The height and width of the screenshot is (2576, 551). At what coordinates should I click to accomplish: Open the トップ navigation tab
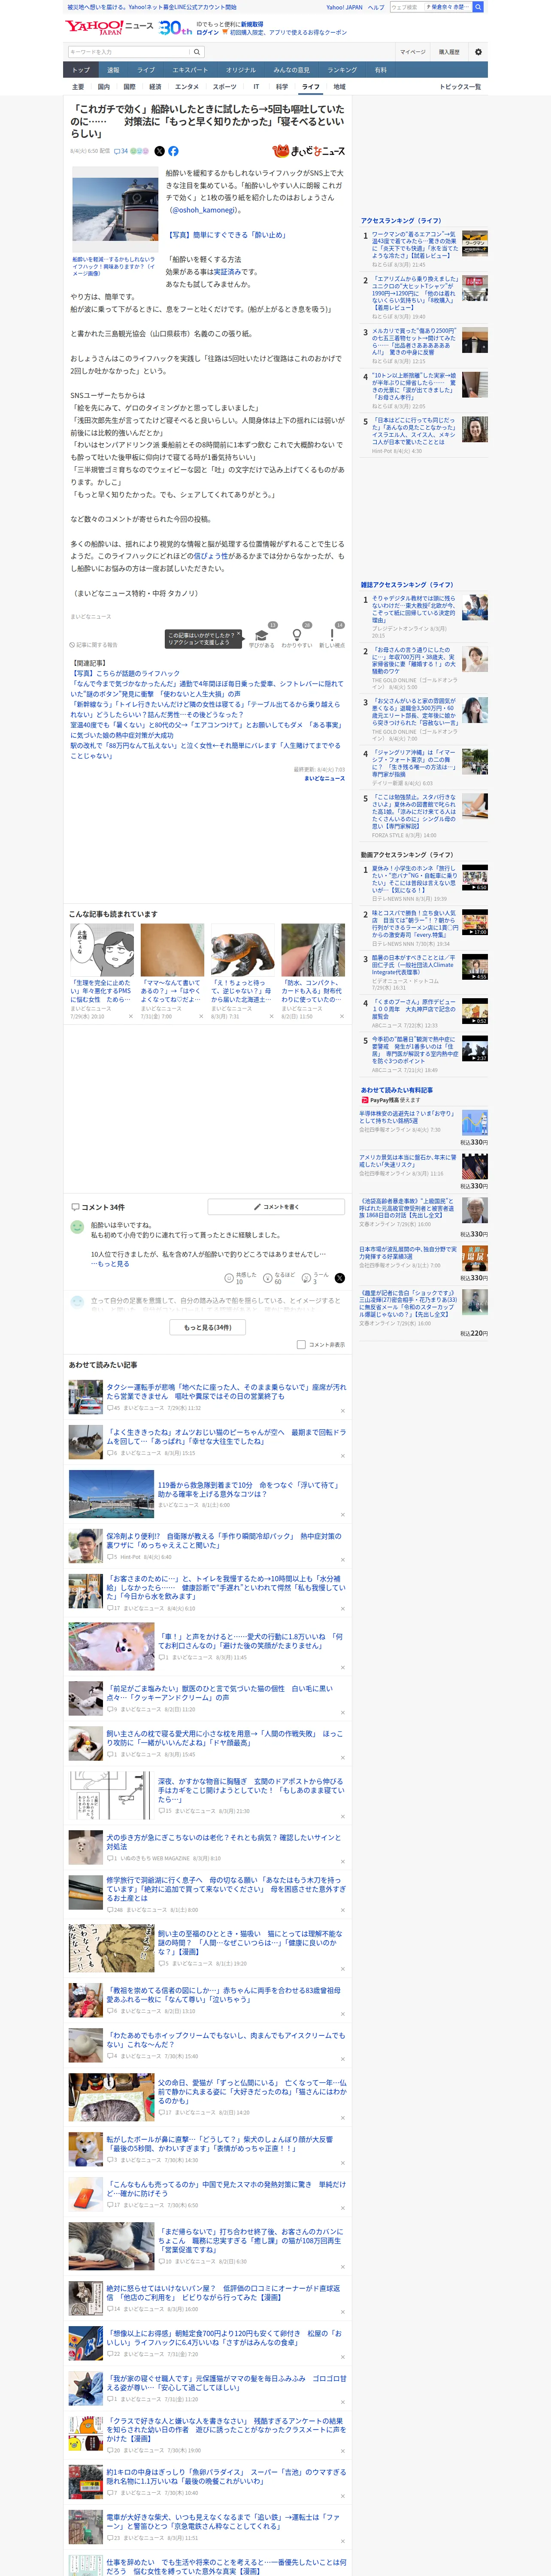click(x=81, y=70)
